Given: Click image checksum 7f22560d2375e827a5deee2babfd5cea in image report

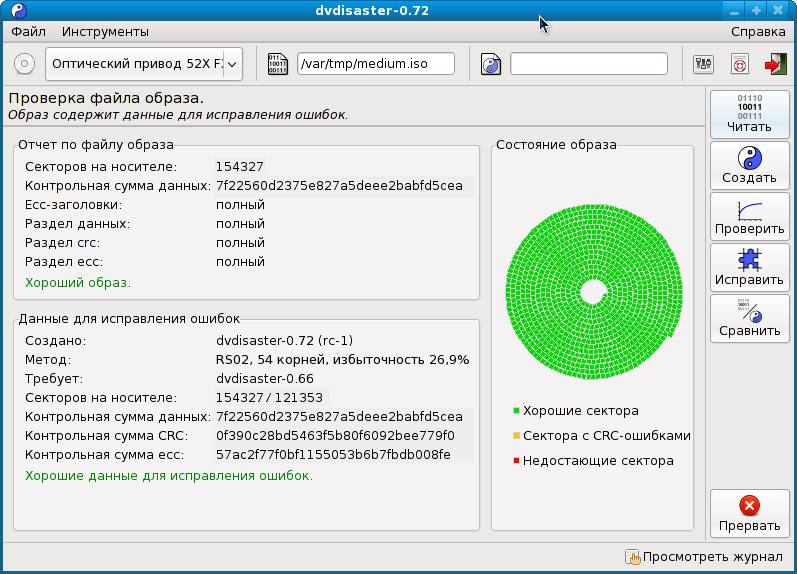Looking at the screenshot, I should [339, 186].
